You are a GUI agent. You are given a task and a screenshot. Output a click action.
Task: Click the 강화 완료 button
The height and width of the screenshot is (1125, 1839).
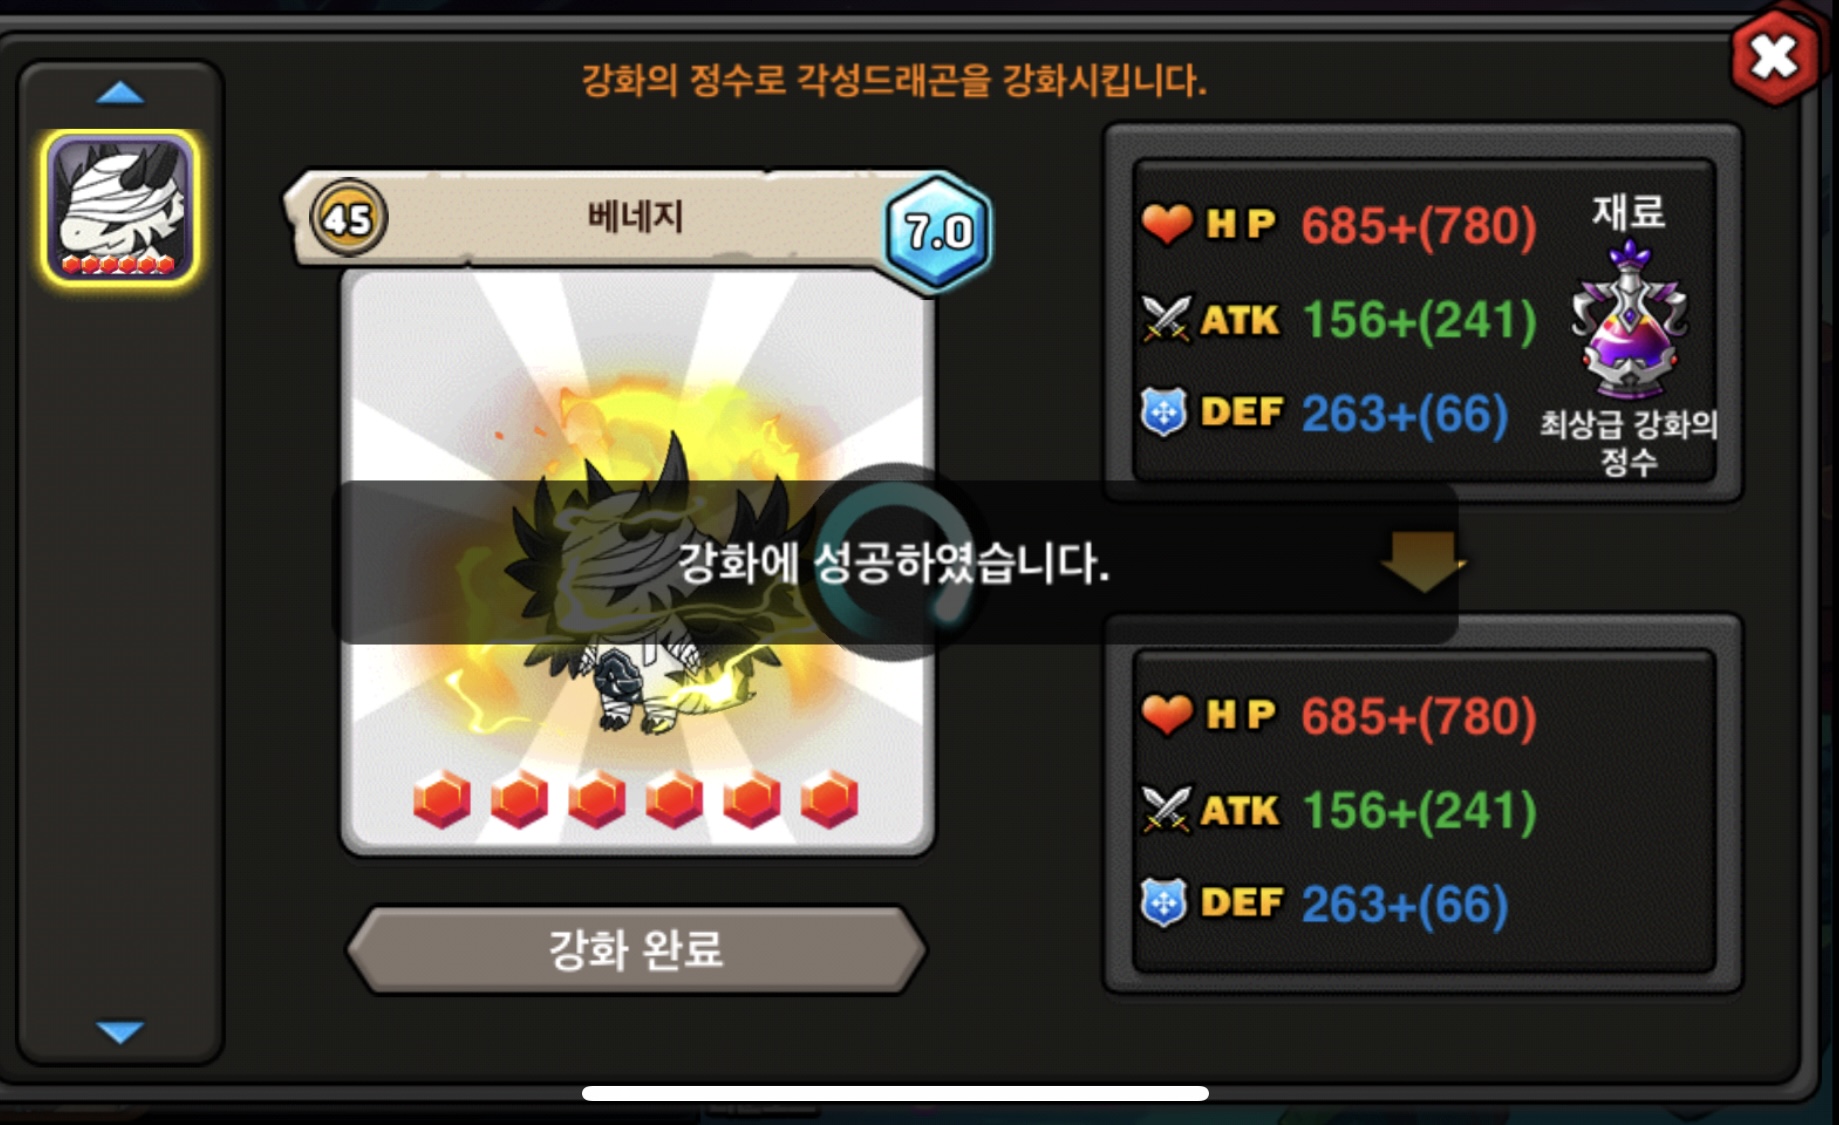point(636,949)
